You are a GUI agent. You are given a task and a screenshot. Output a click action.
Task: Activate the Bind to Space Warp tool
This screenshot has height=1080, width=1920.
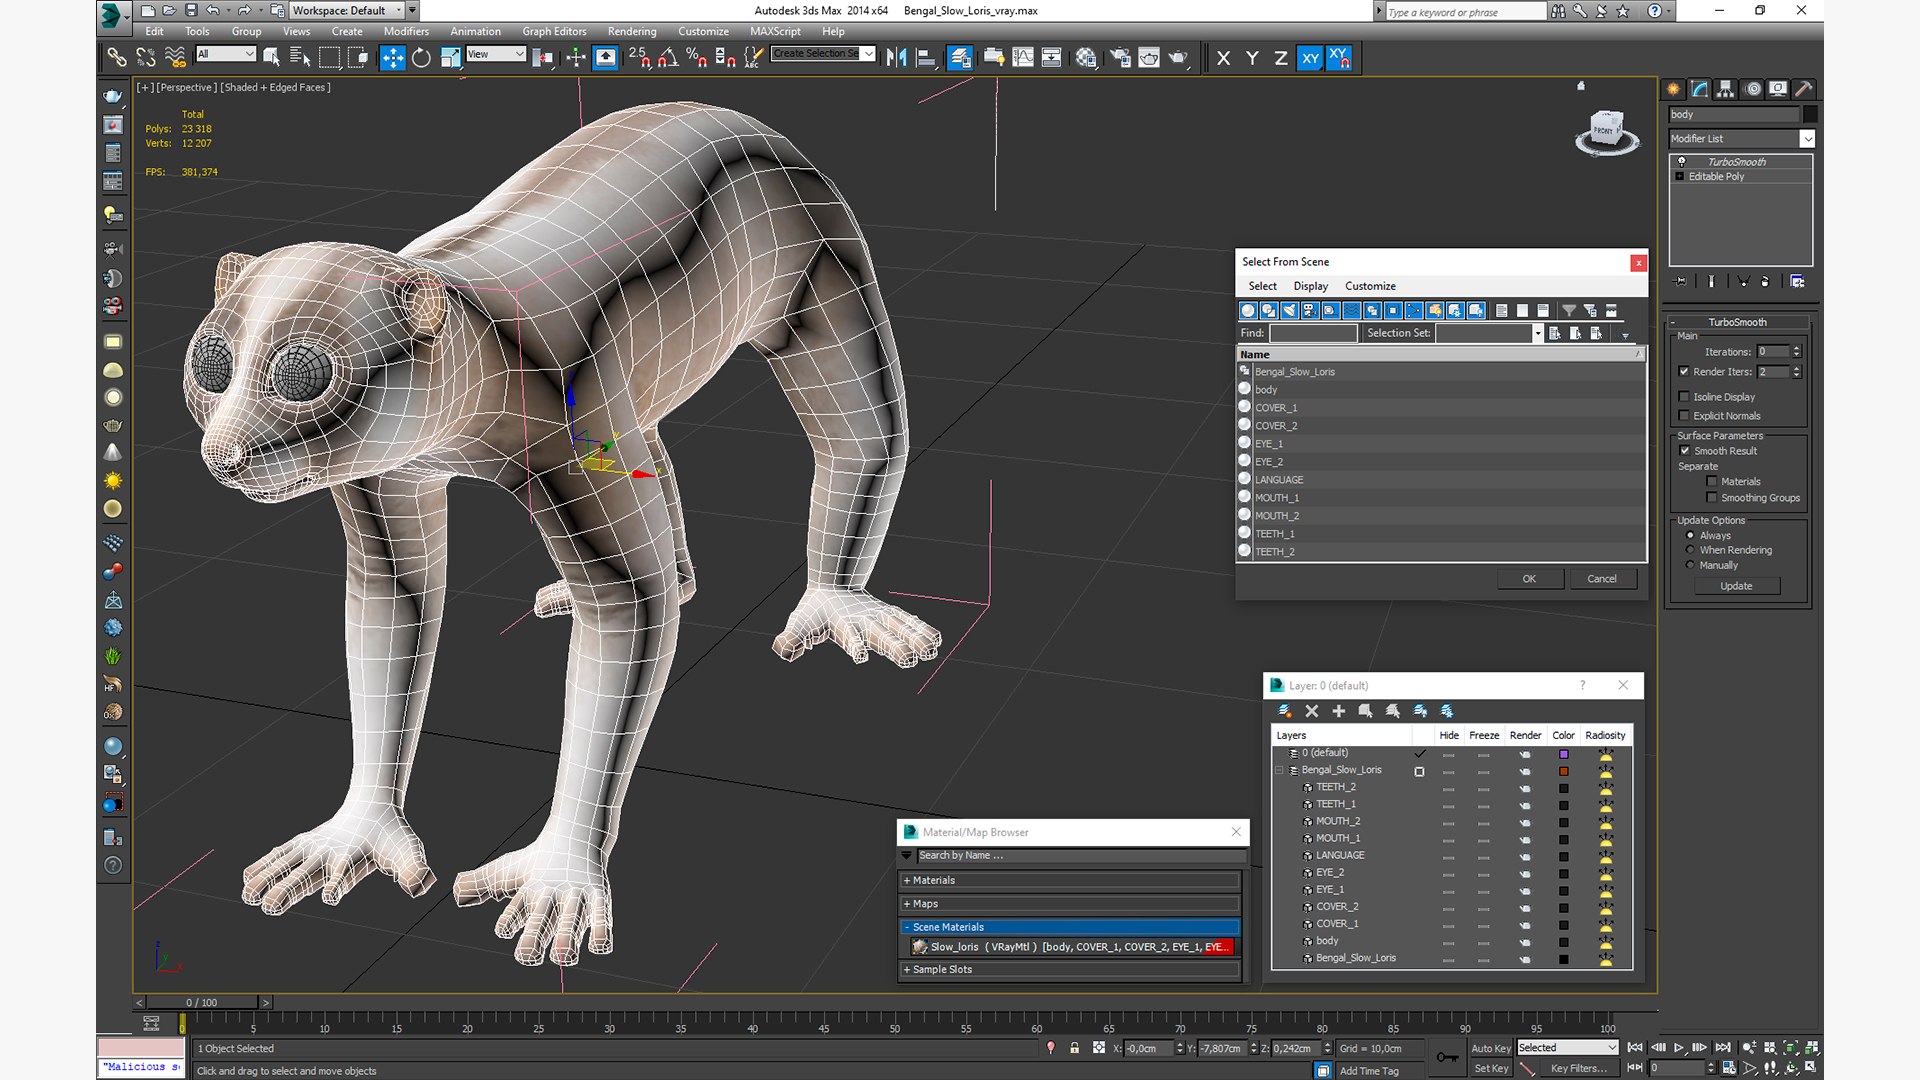click(x=175, y=58)
